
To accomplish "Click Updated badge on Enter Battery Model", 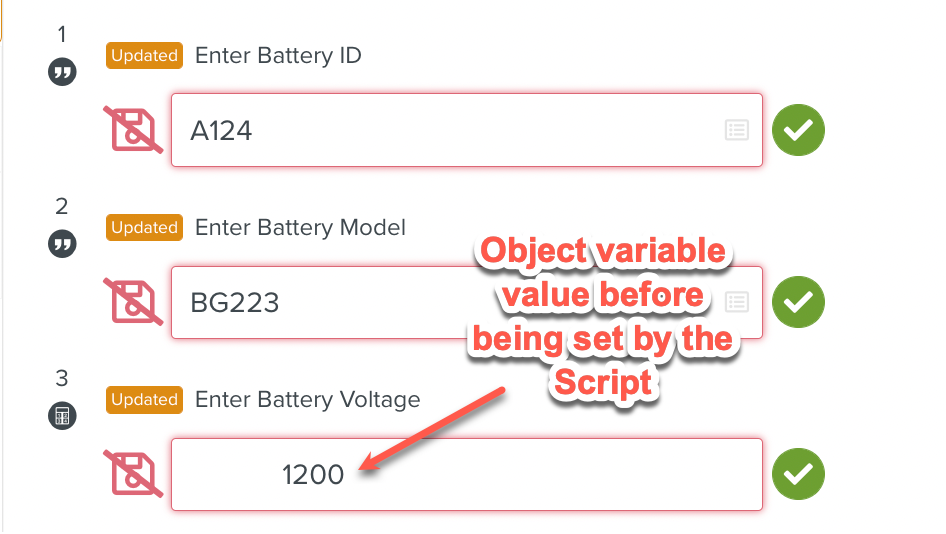I will click(x=144, y=228).
